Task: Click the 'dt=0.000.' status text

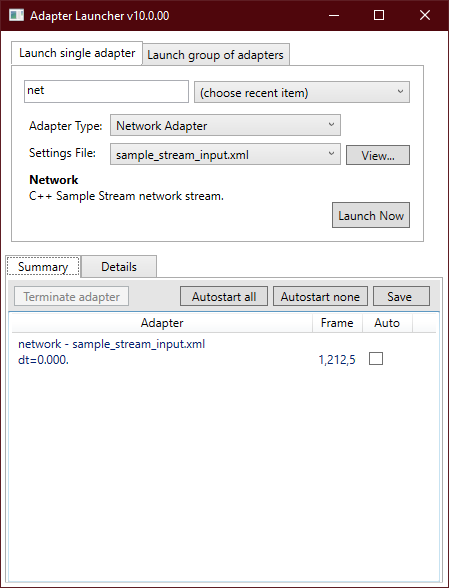Action: pos(44,360)
